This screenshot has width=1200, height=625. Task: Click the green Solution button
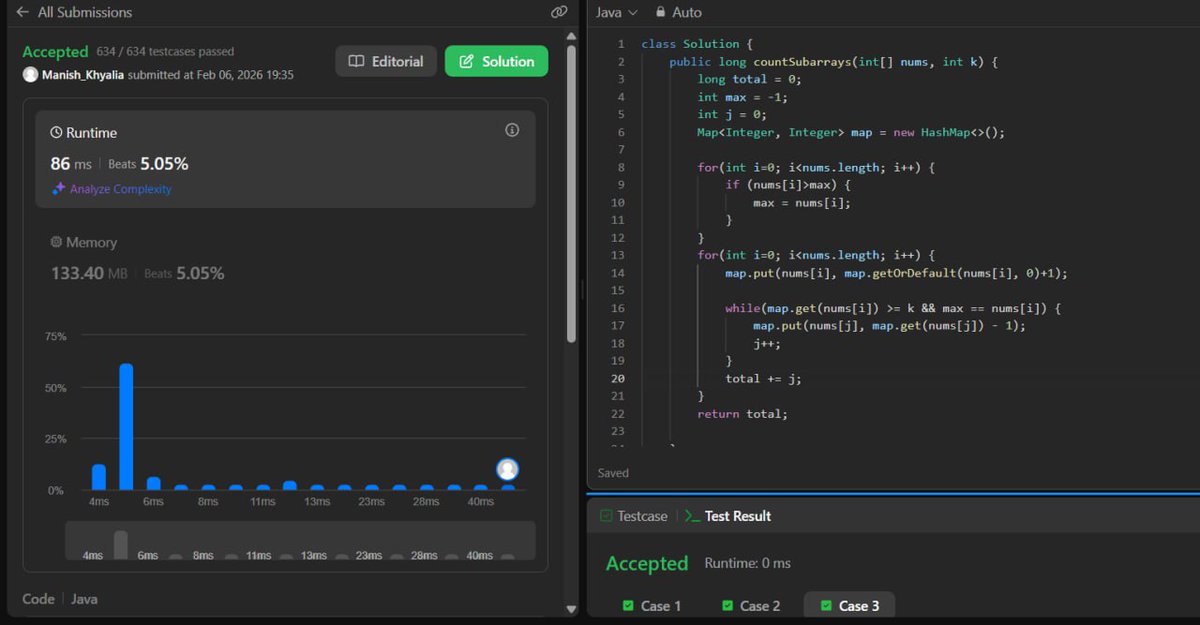point(496,61)
